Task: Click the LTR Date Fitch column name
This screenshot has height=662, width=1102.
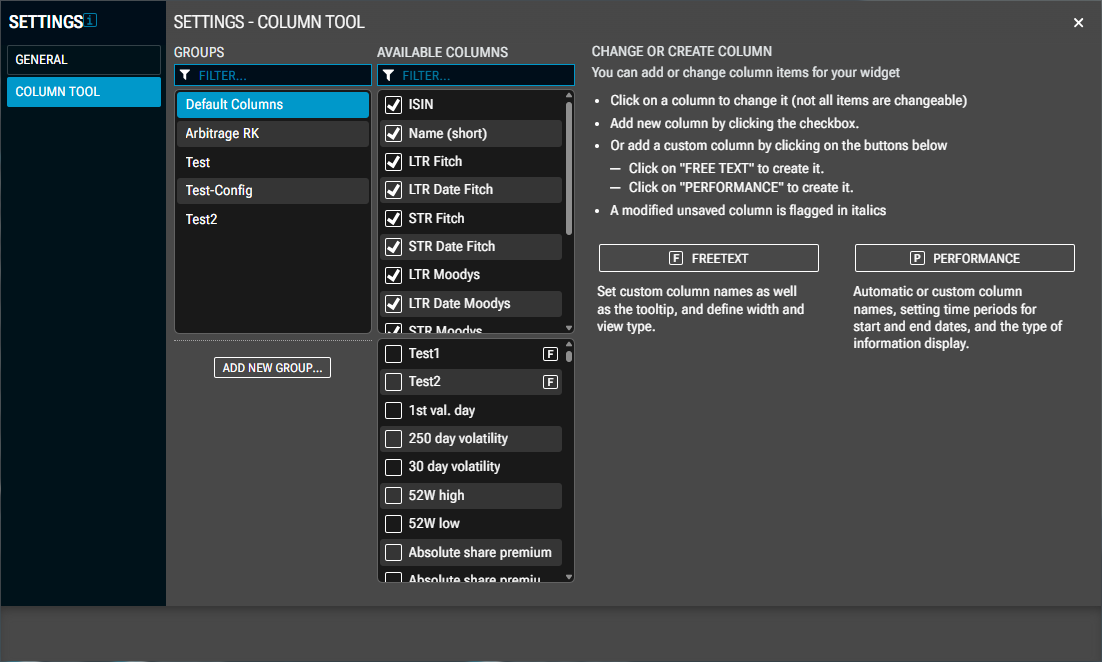Action: coord(450,190)
